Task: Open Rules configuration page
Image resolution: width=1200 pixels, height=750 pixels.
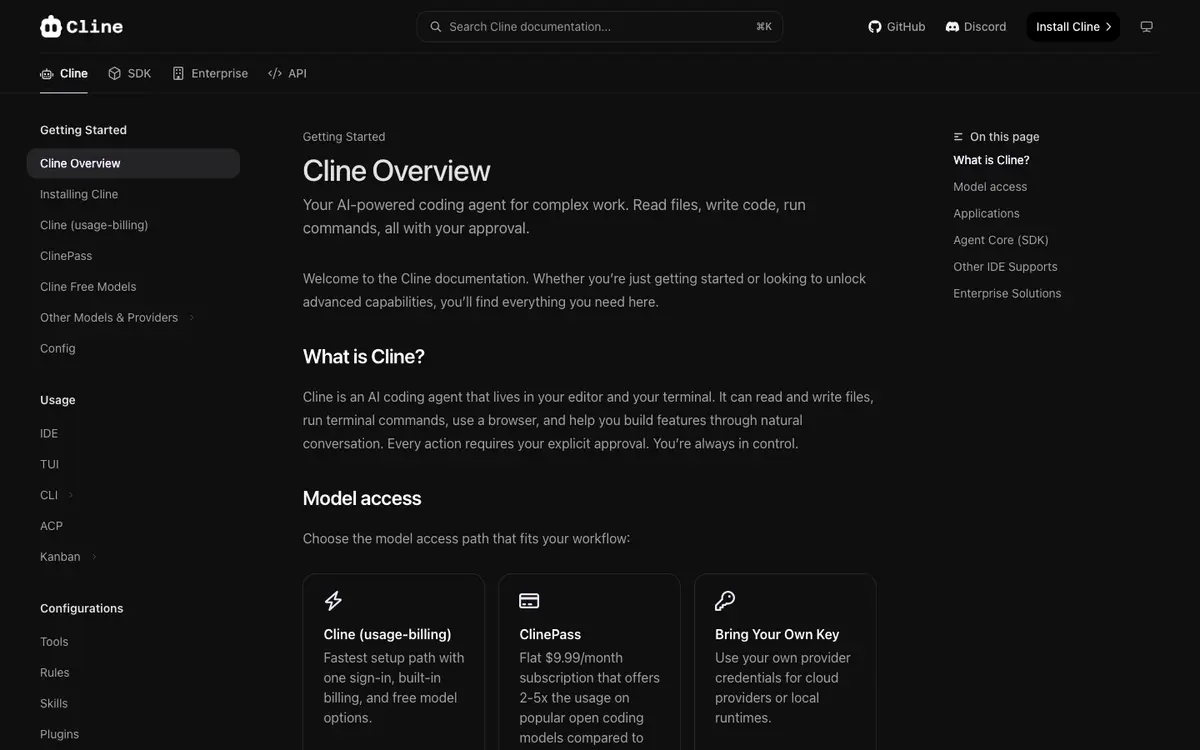Action: pyautogui.click(x=55, y=673)
